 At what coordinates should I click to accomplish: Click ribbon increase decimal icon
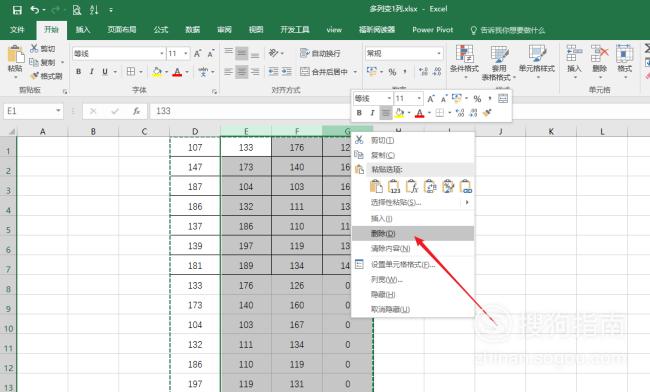[x=423, y=72]
